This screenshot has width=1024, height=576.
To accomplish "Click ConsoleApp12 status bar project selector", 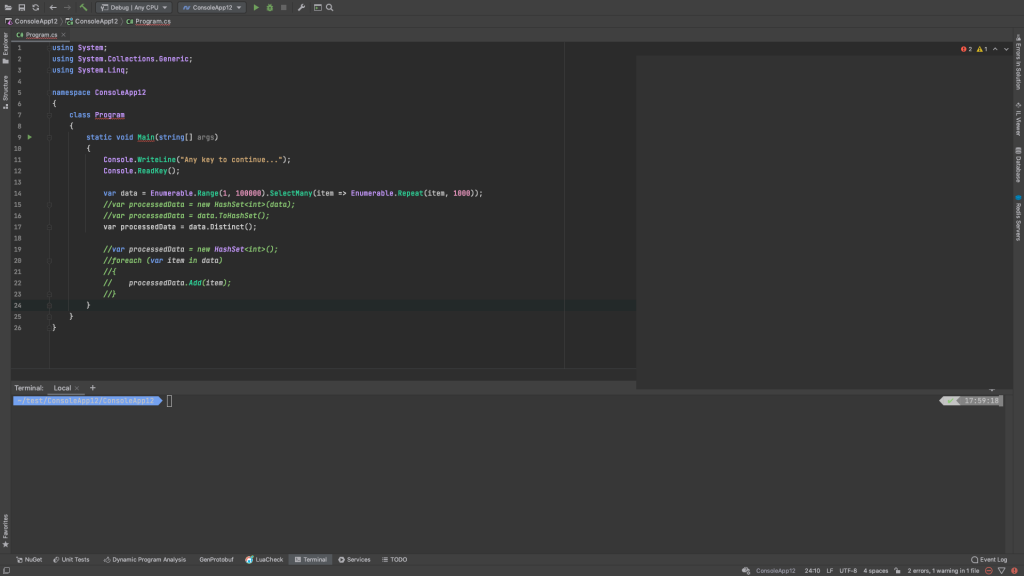I will (776, 571).
